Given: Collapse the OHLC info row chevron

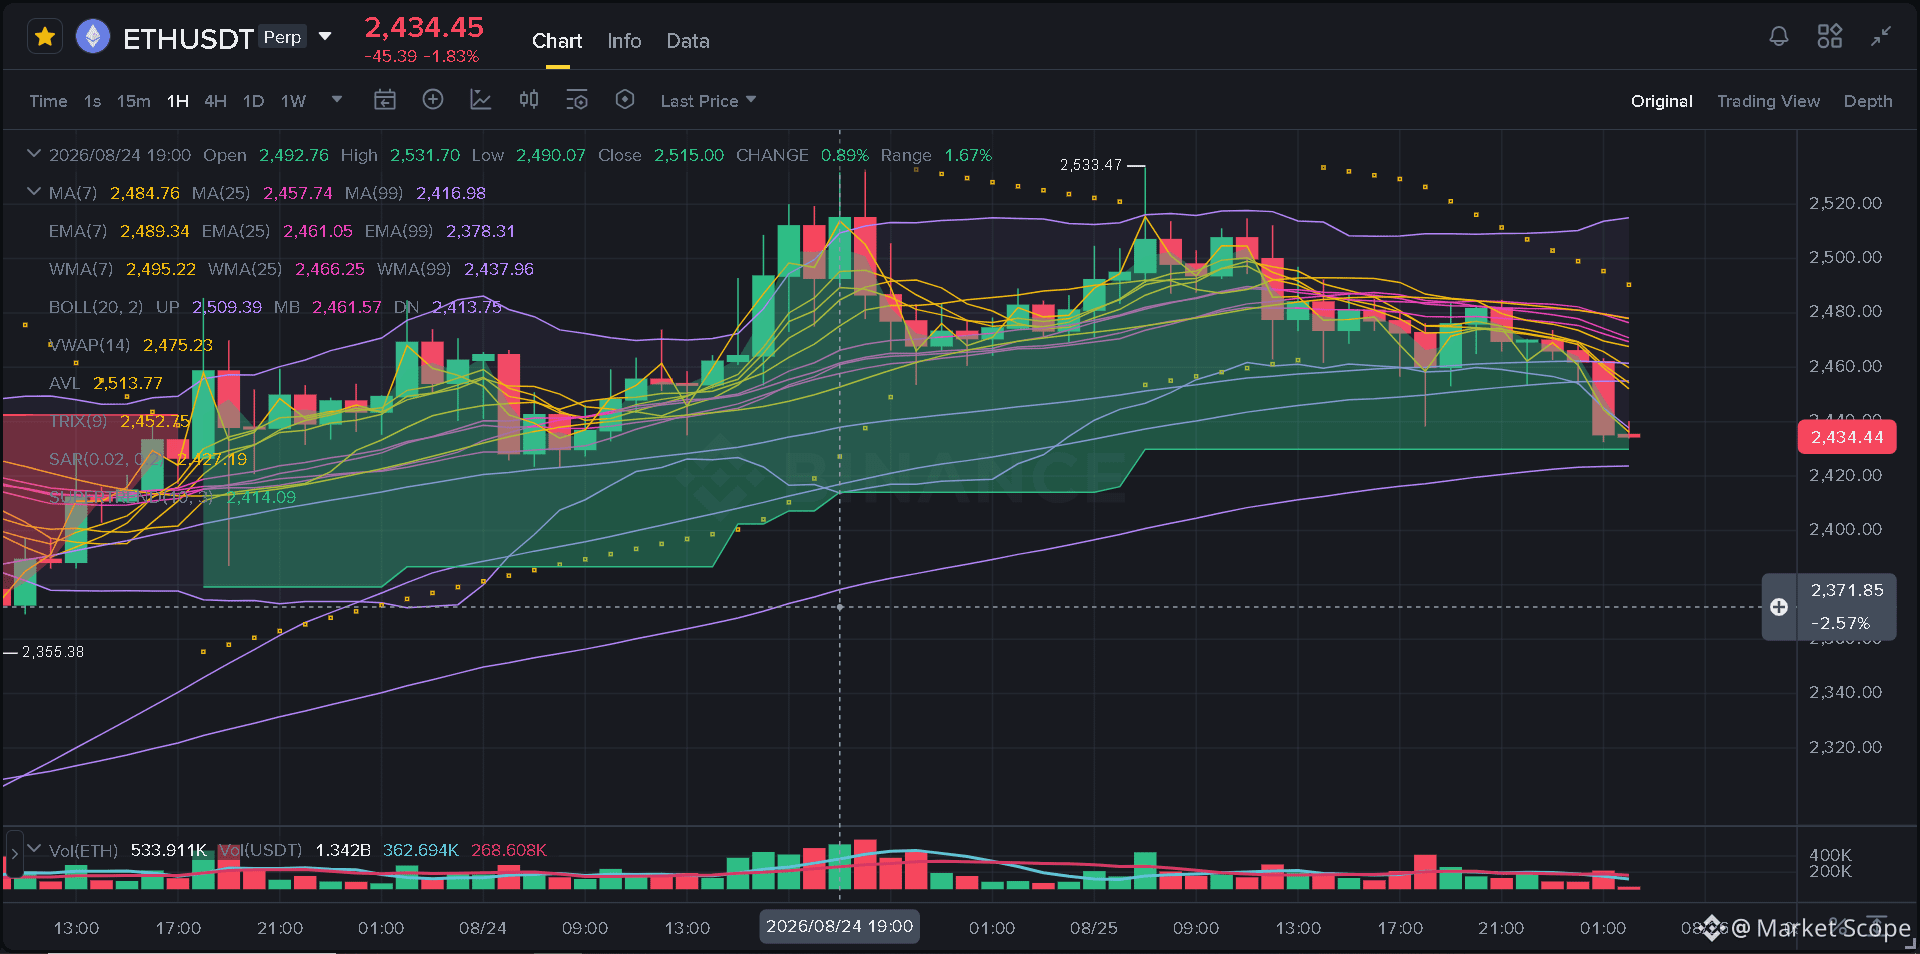Looking at the screenshot, I should pos(34,154).
